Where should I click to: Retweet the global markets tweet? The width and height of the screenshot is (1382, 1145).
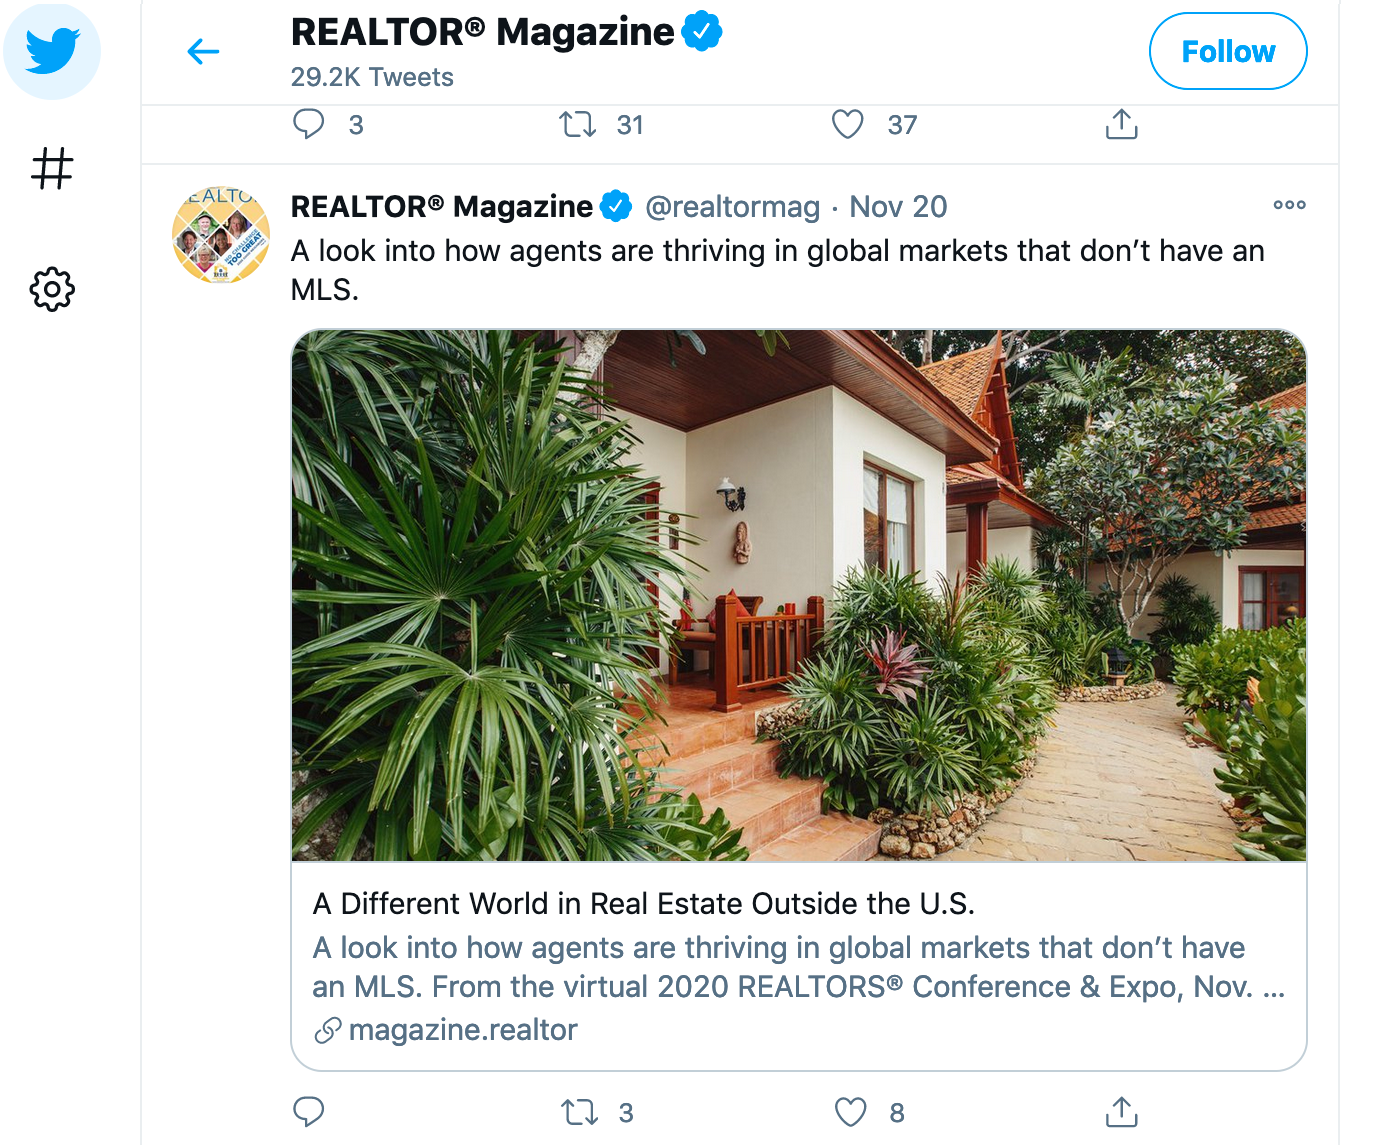pyautogui.click(x=579, y=1112)
